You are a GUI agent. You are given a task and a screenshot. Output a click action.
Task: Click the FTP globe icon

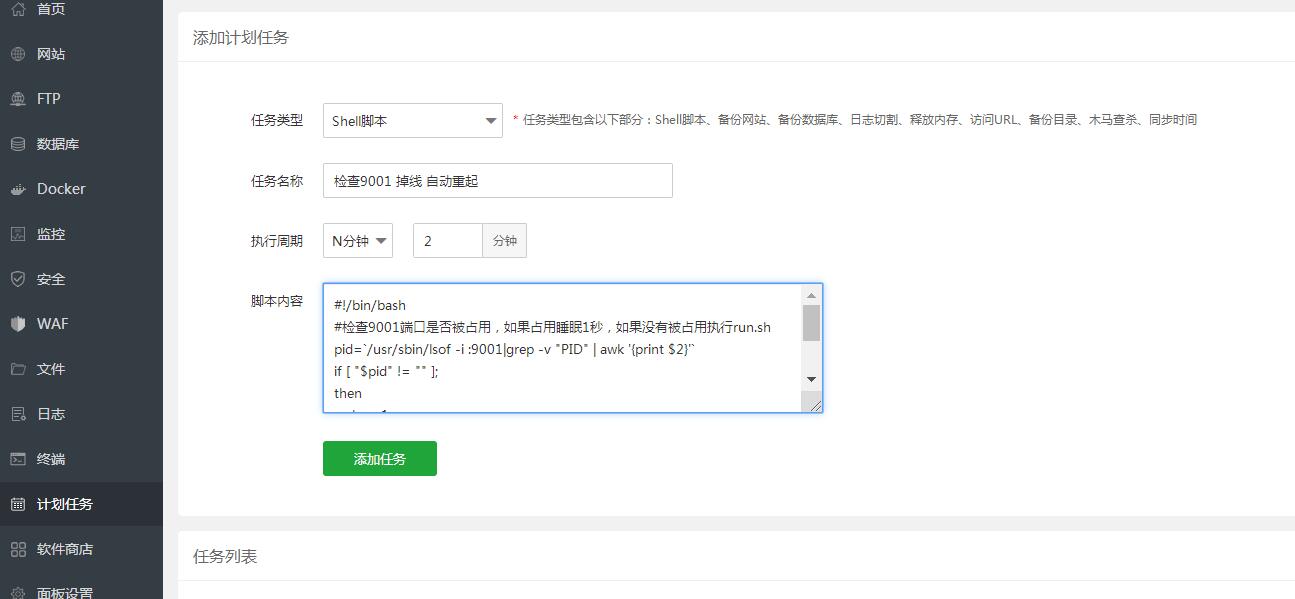coord(18,99)
